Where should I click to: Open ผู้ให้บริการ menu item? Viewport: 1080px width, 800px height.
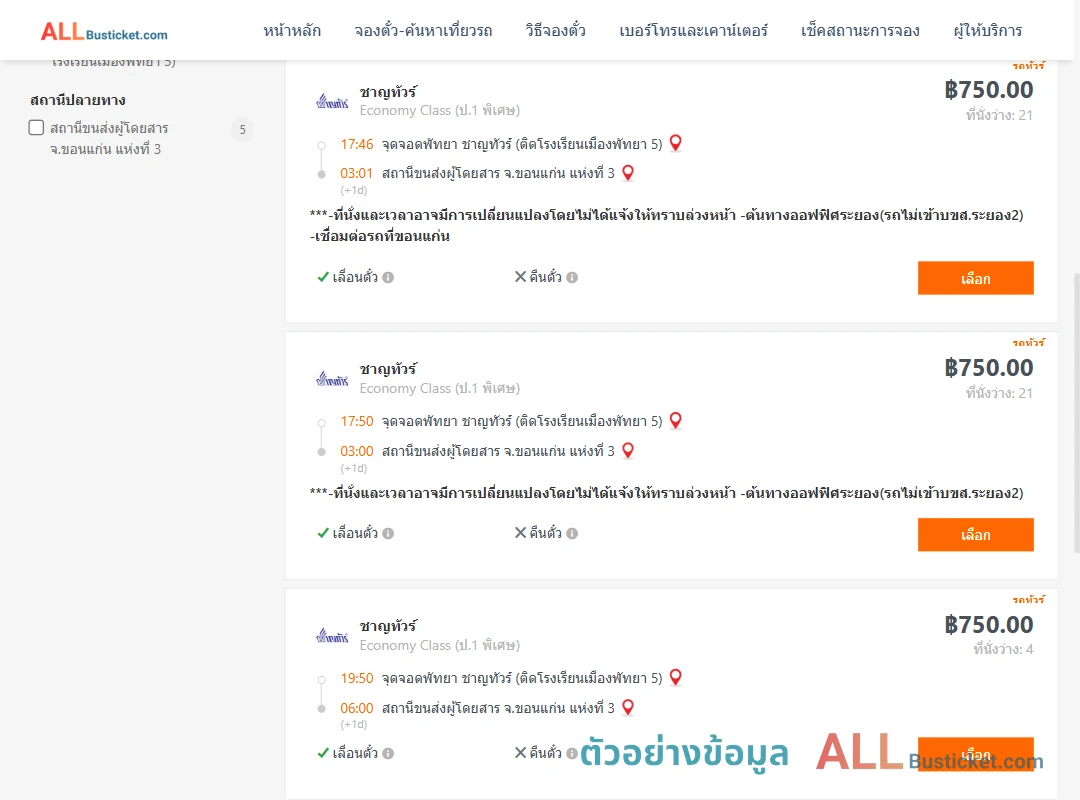tap(987, 31)
